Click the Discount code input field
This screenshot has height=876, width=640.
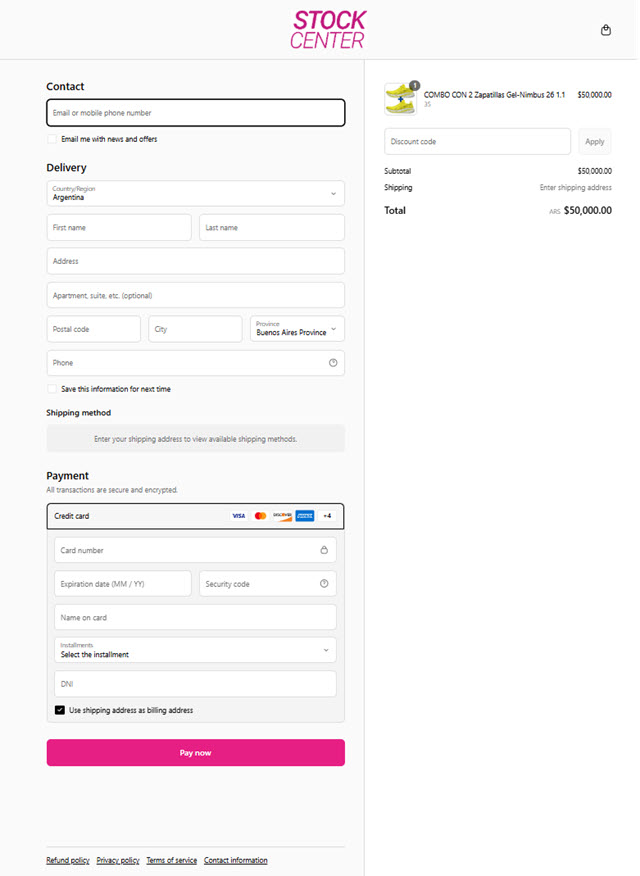pyautogui.click(x=477, y=142)
